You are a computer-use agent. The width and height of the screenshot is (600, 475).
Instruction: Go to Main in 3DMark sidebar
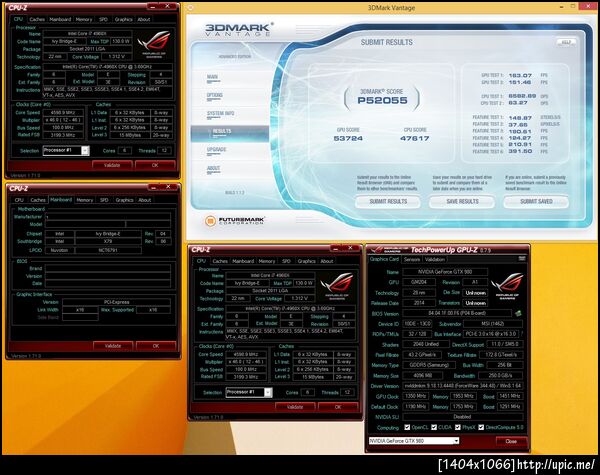pos(212,77)
